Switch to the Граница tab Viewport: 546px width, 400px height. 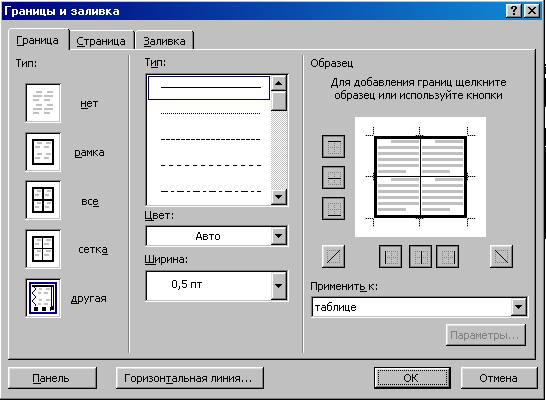pyautogui.click(x=38, y=40)
